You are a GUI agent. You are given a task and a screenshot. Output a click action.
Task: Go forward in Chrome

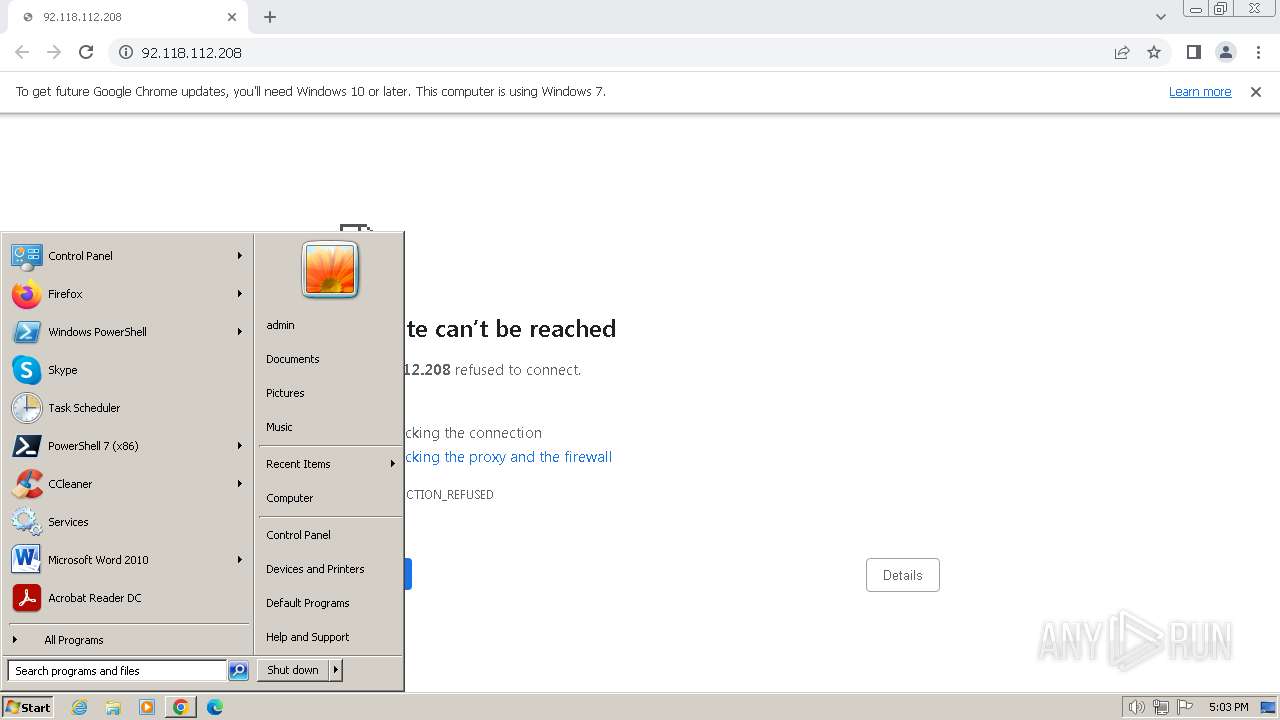pyautogui.click(x=54, y=52)
